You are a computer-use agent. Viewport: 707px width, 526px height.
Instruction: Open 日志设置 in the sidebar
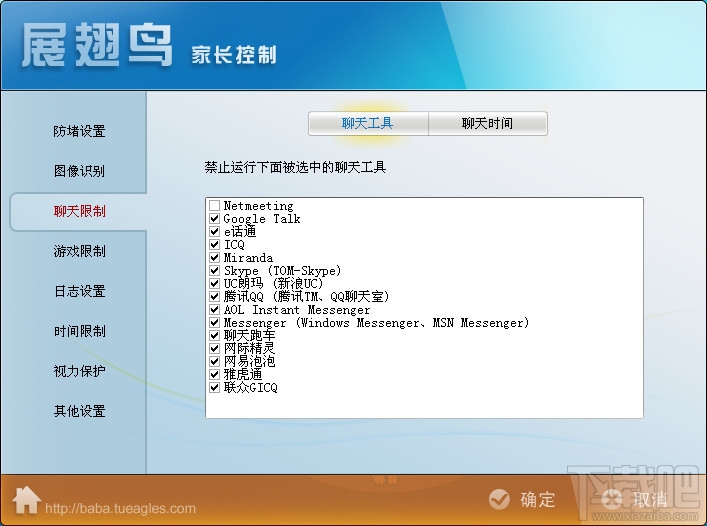(79, 291)
